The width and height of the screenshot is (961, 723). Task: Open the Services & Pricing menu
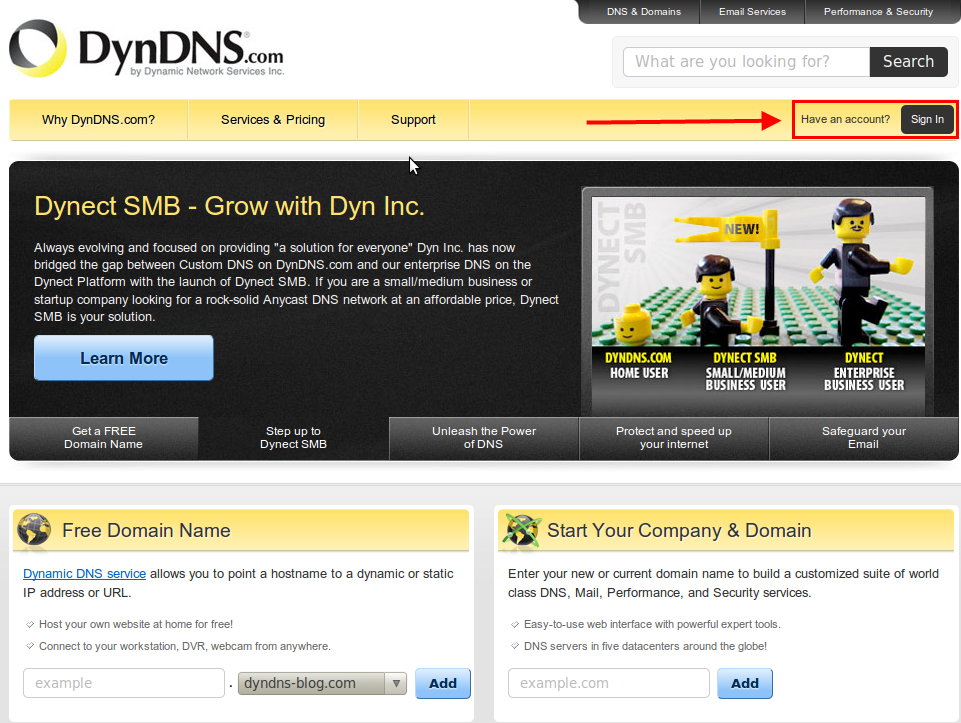(273, 120)
